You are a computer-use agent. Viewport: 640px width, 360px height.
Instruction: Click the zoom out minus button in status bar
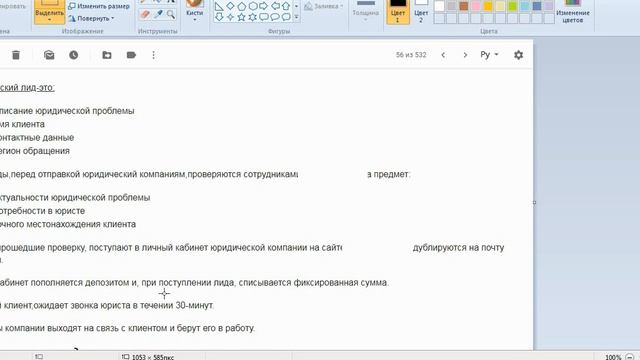pyautogui.click(x=630, y=357)
